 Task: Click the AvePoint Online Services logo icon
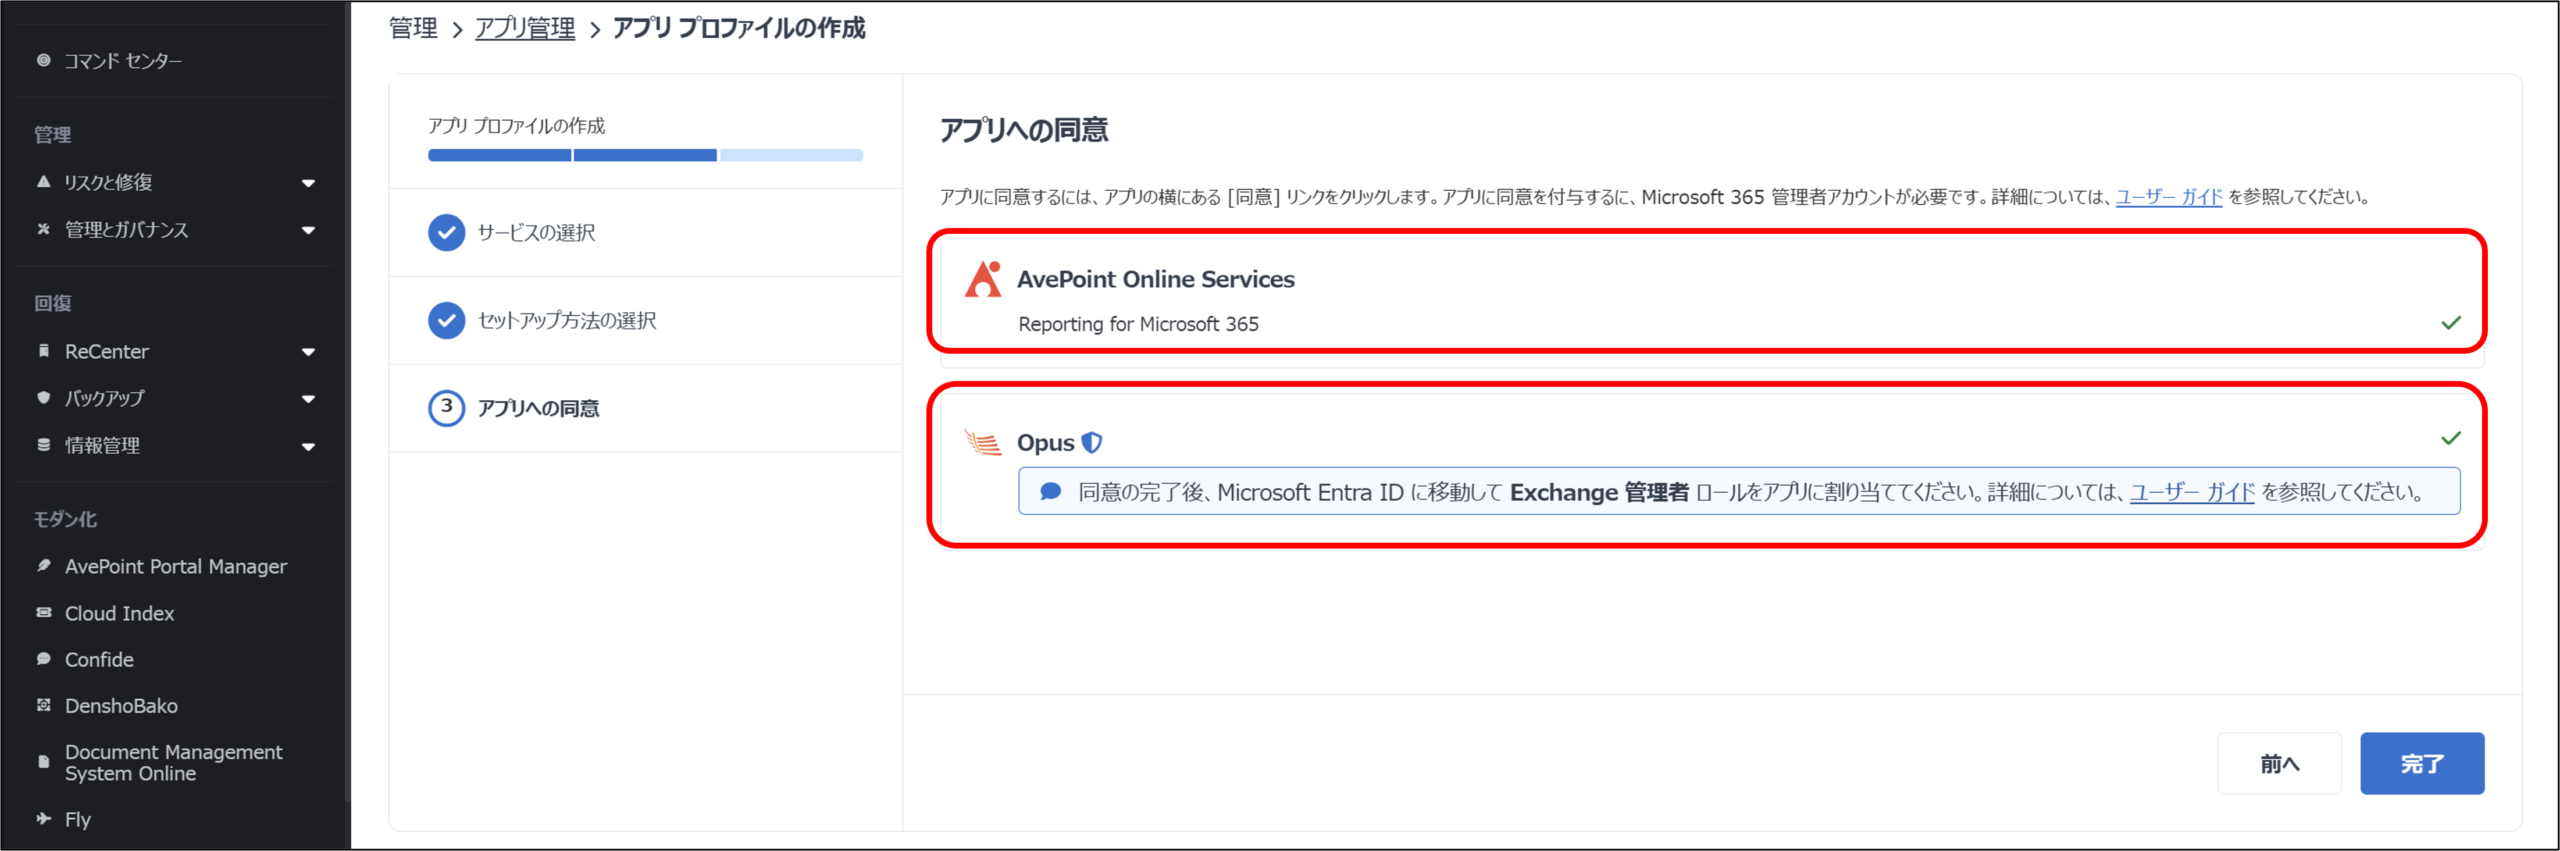(x=982, y=279)
